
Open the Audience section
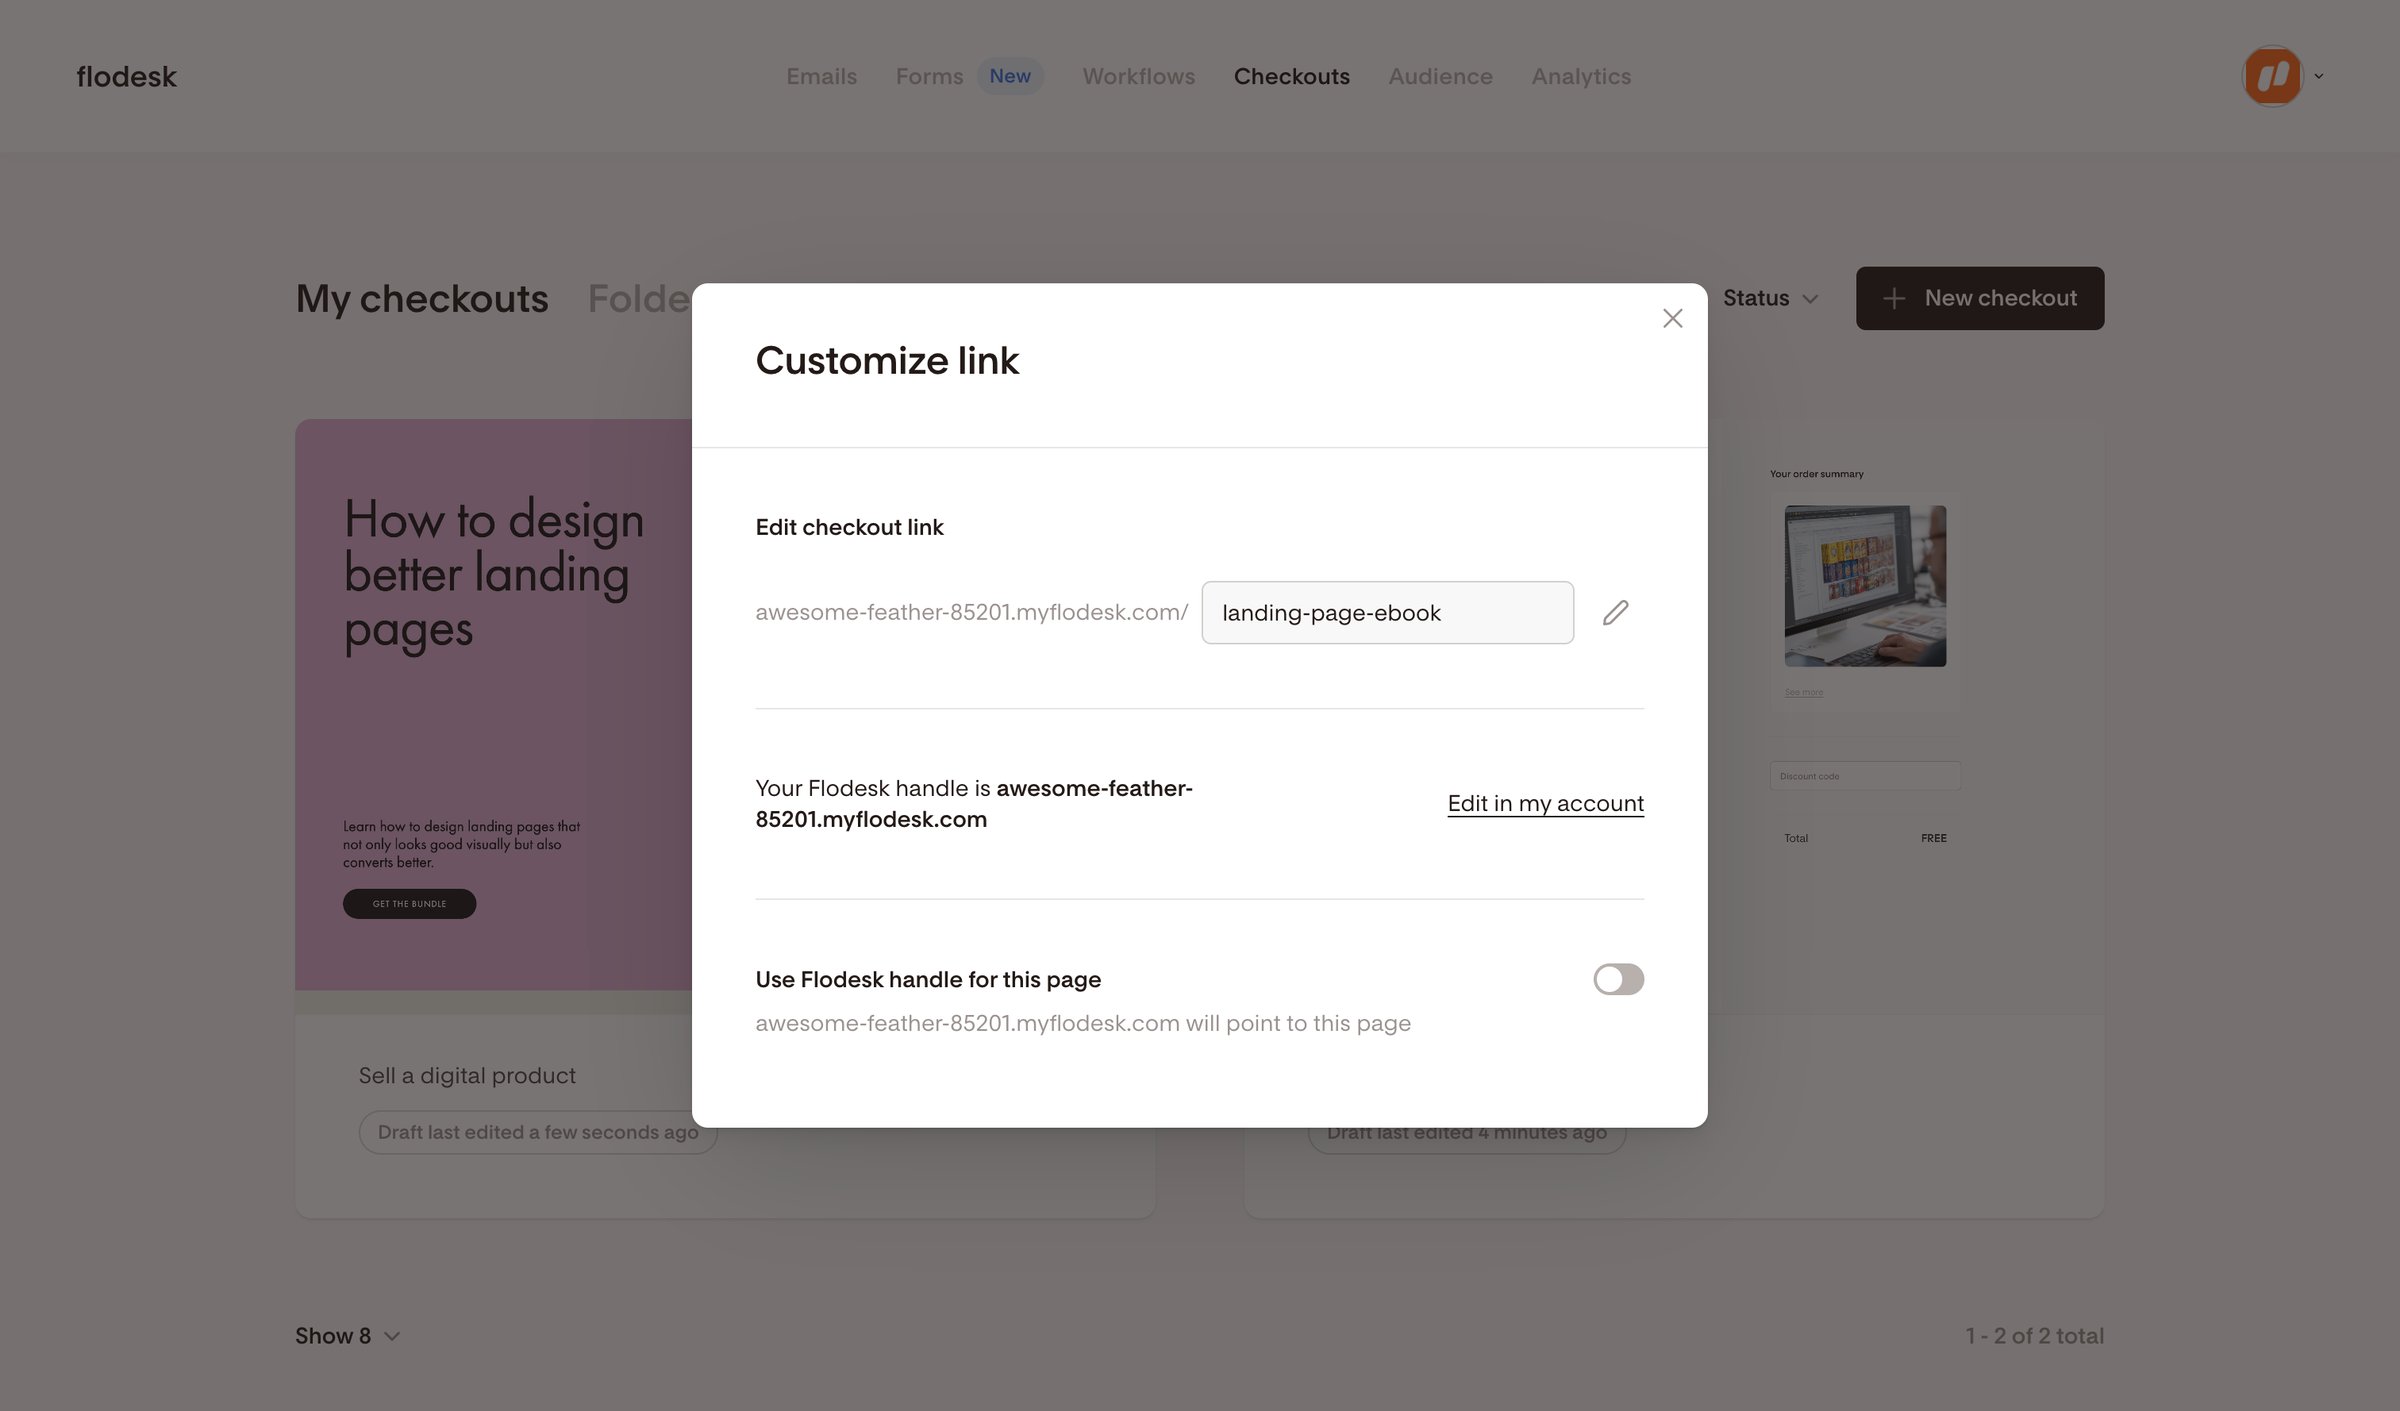coord(1440,76)
